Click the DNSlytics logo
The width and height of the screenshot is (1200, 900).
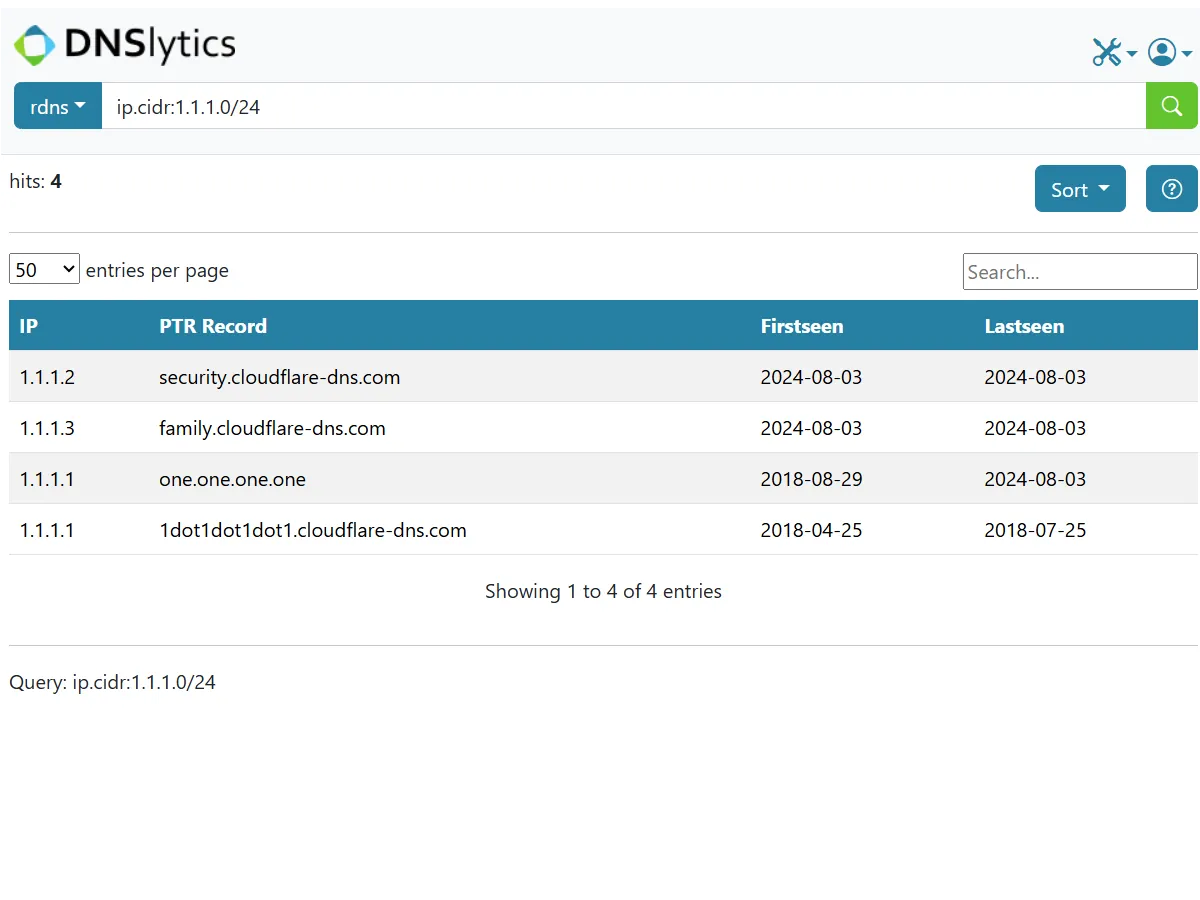pos(125,44)
